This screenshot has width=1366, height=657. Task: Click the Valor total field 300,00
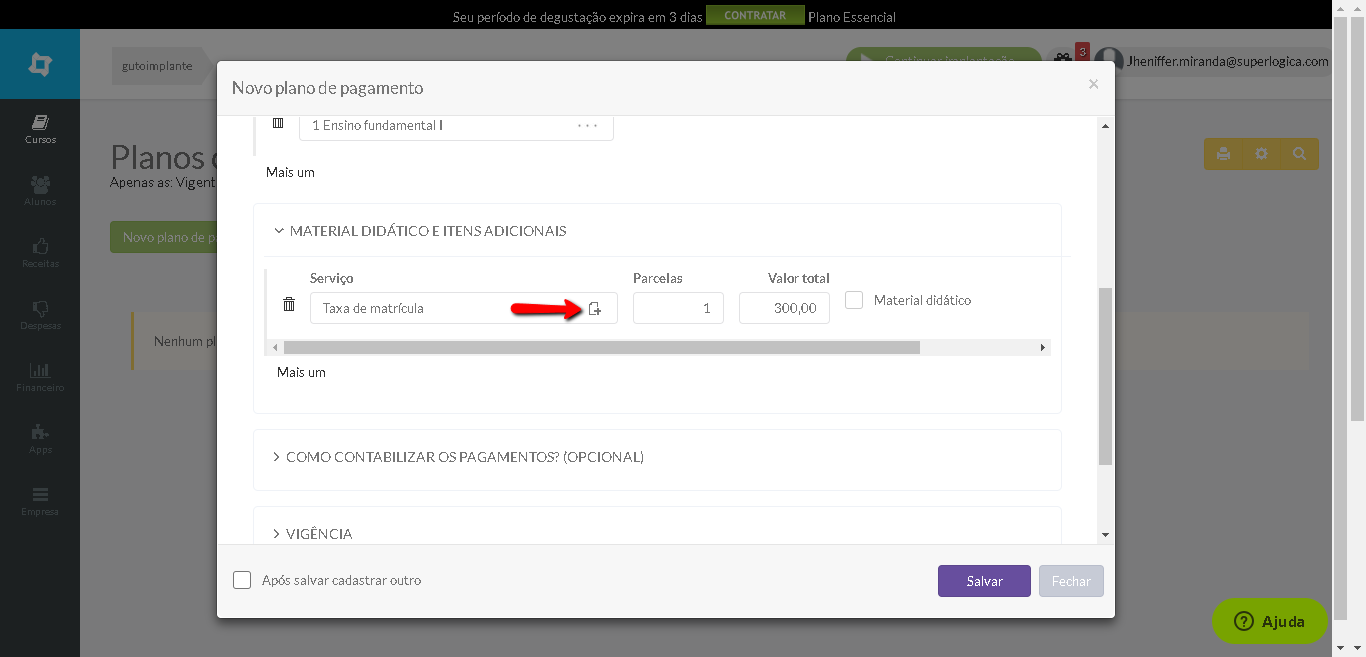[x=784, y=308]
